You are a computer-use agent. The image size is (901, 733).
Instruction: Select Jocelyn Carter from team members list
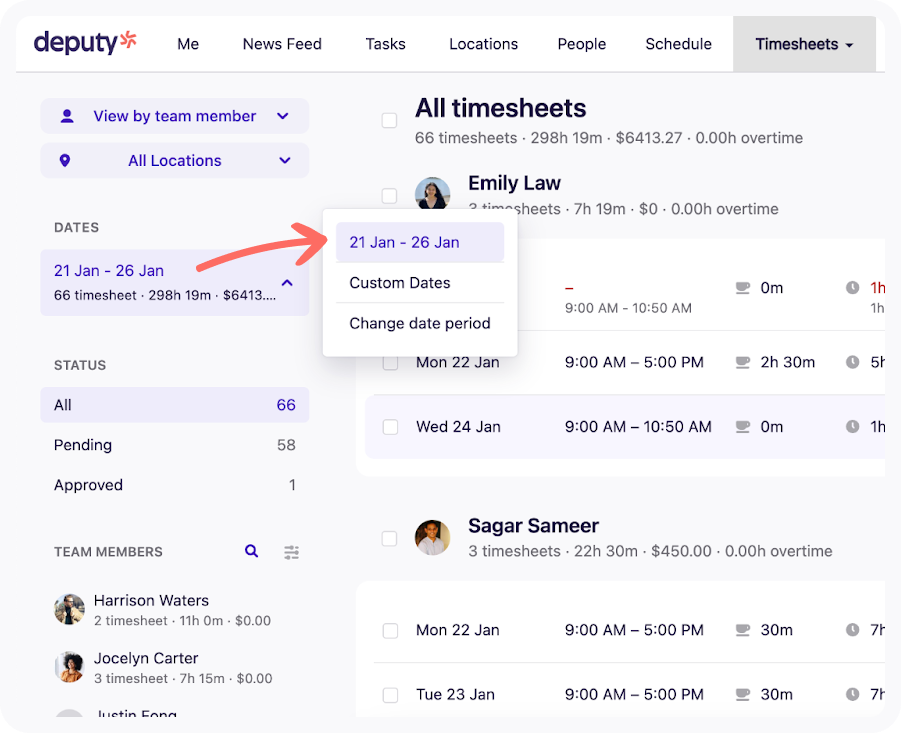point(146,658)
